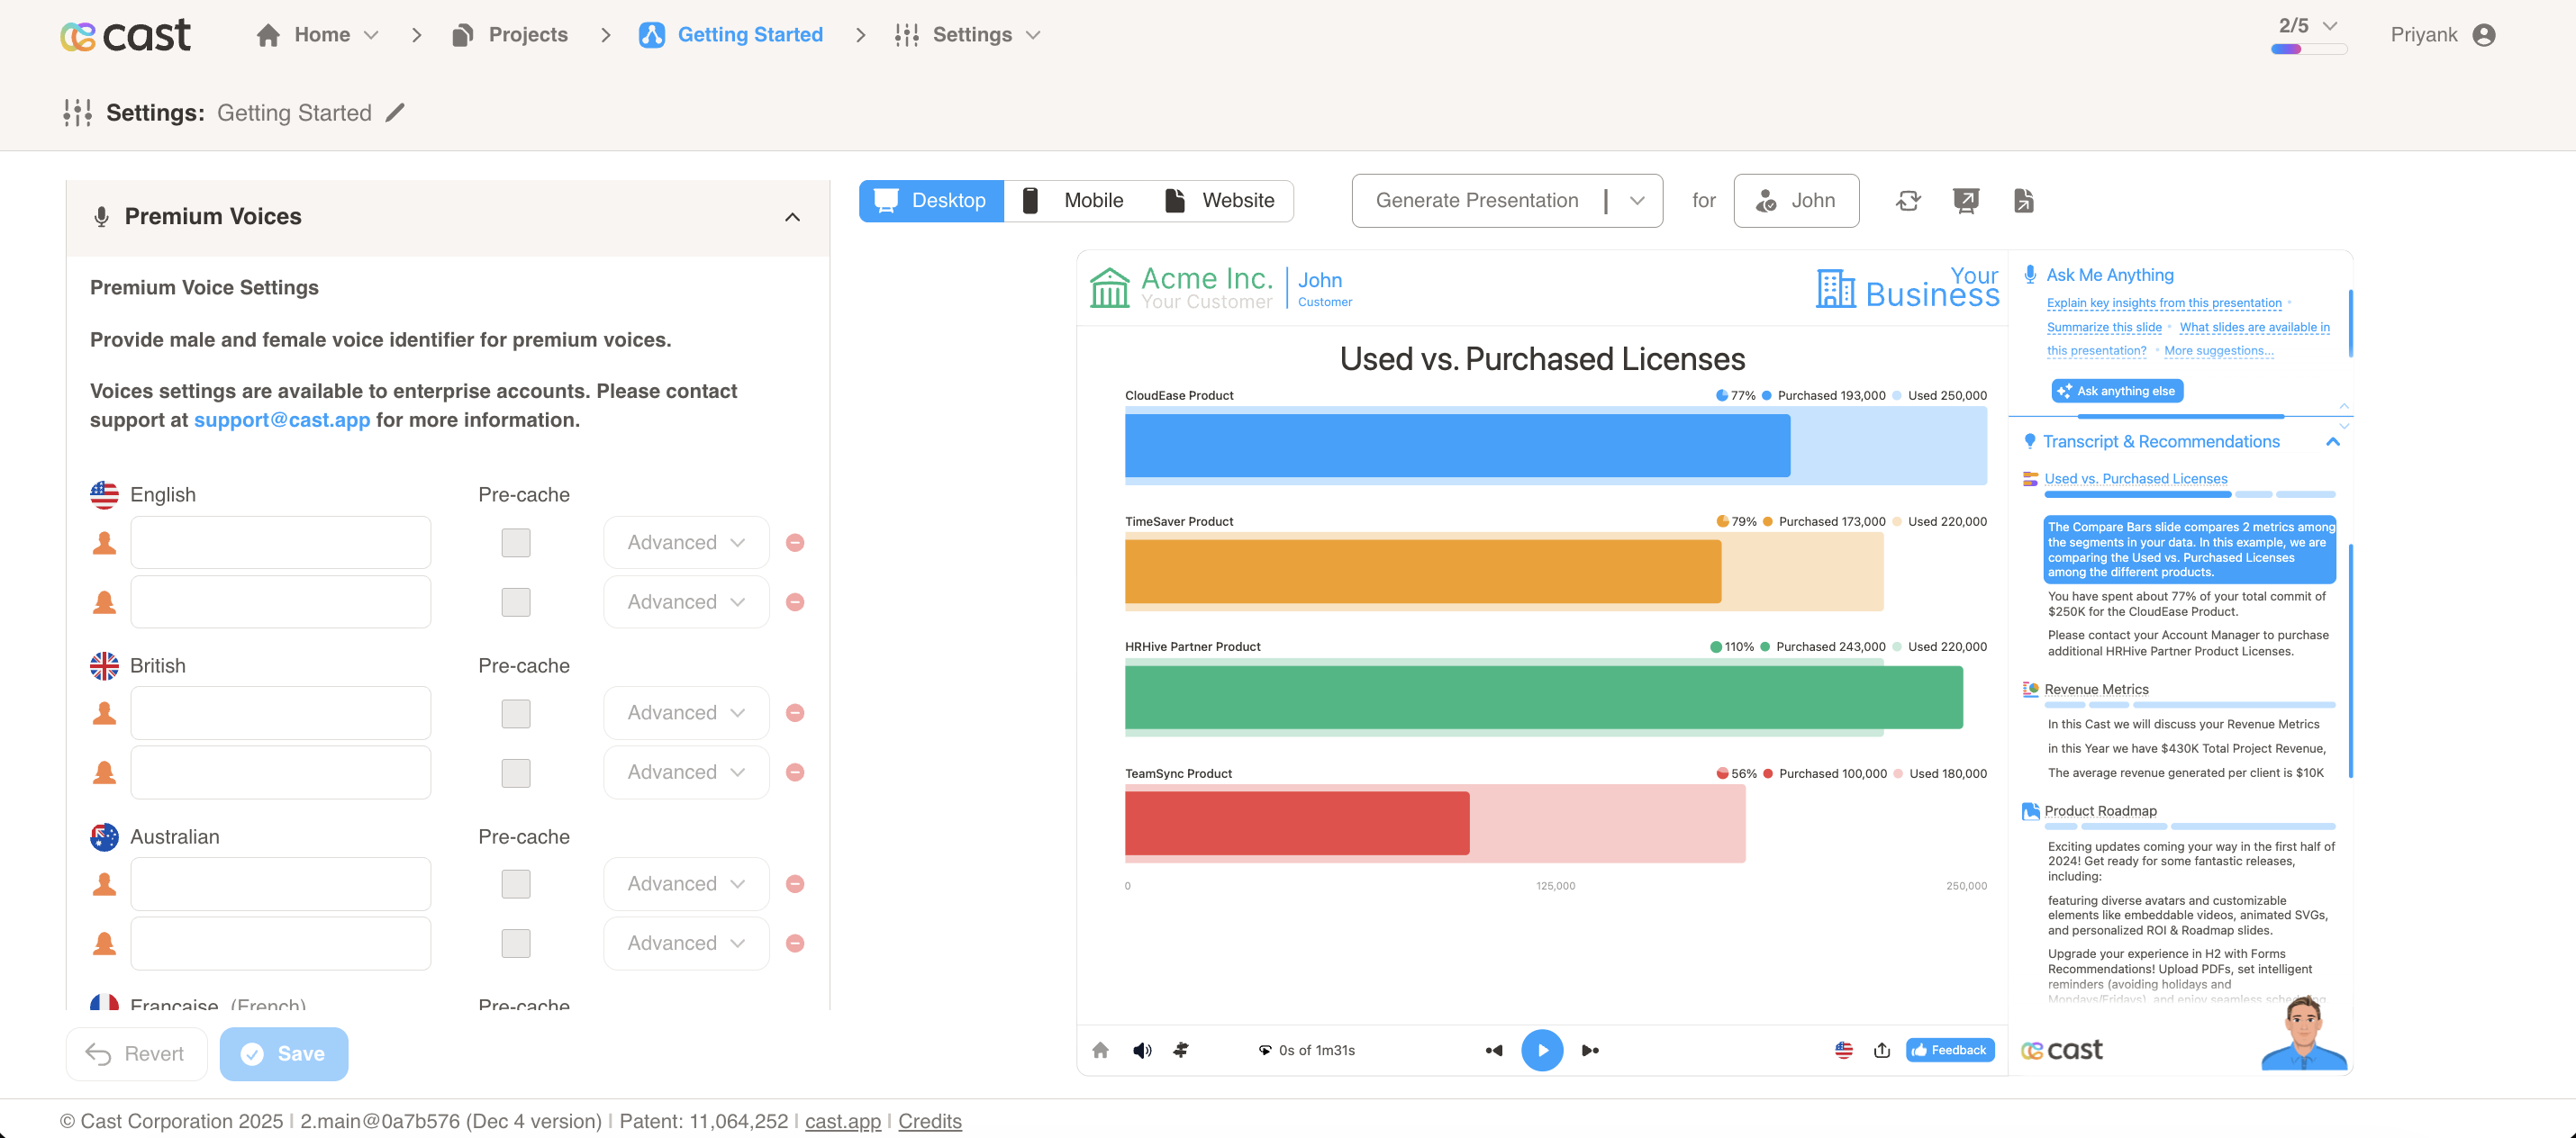Click the speaker volume icon in player
Screen dimensions: 2576x1138
click(x=1141, y=1050)
